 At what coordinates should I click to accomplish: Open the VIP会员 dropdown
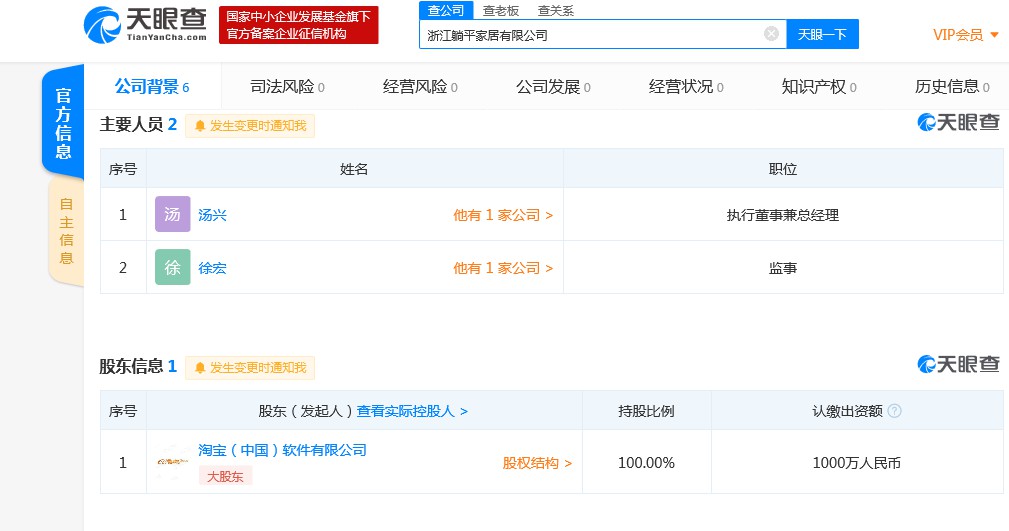[x=966, y=35]
